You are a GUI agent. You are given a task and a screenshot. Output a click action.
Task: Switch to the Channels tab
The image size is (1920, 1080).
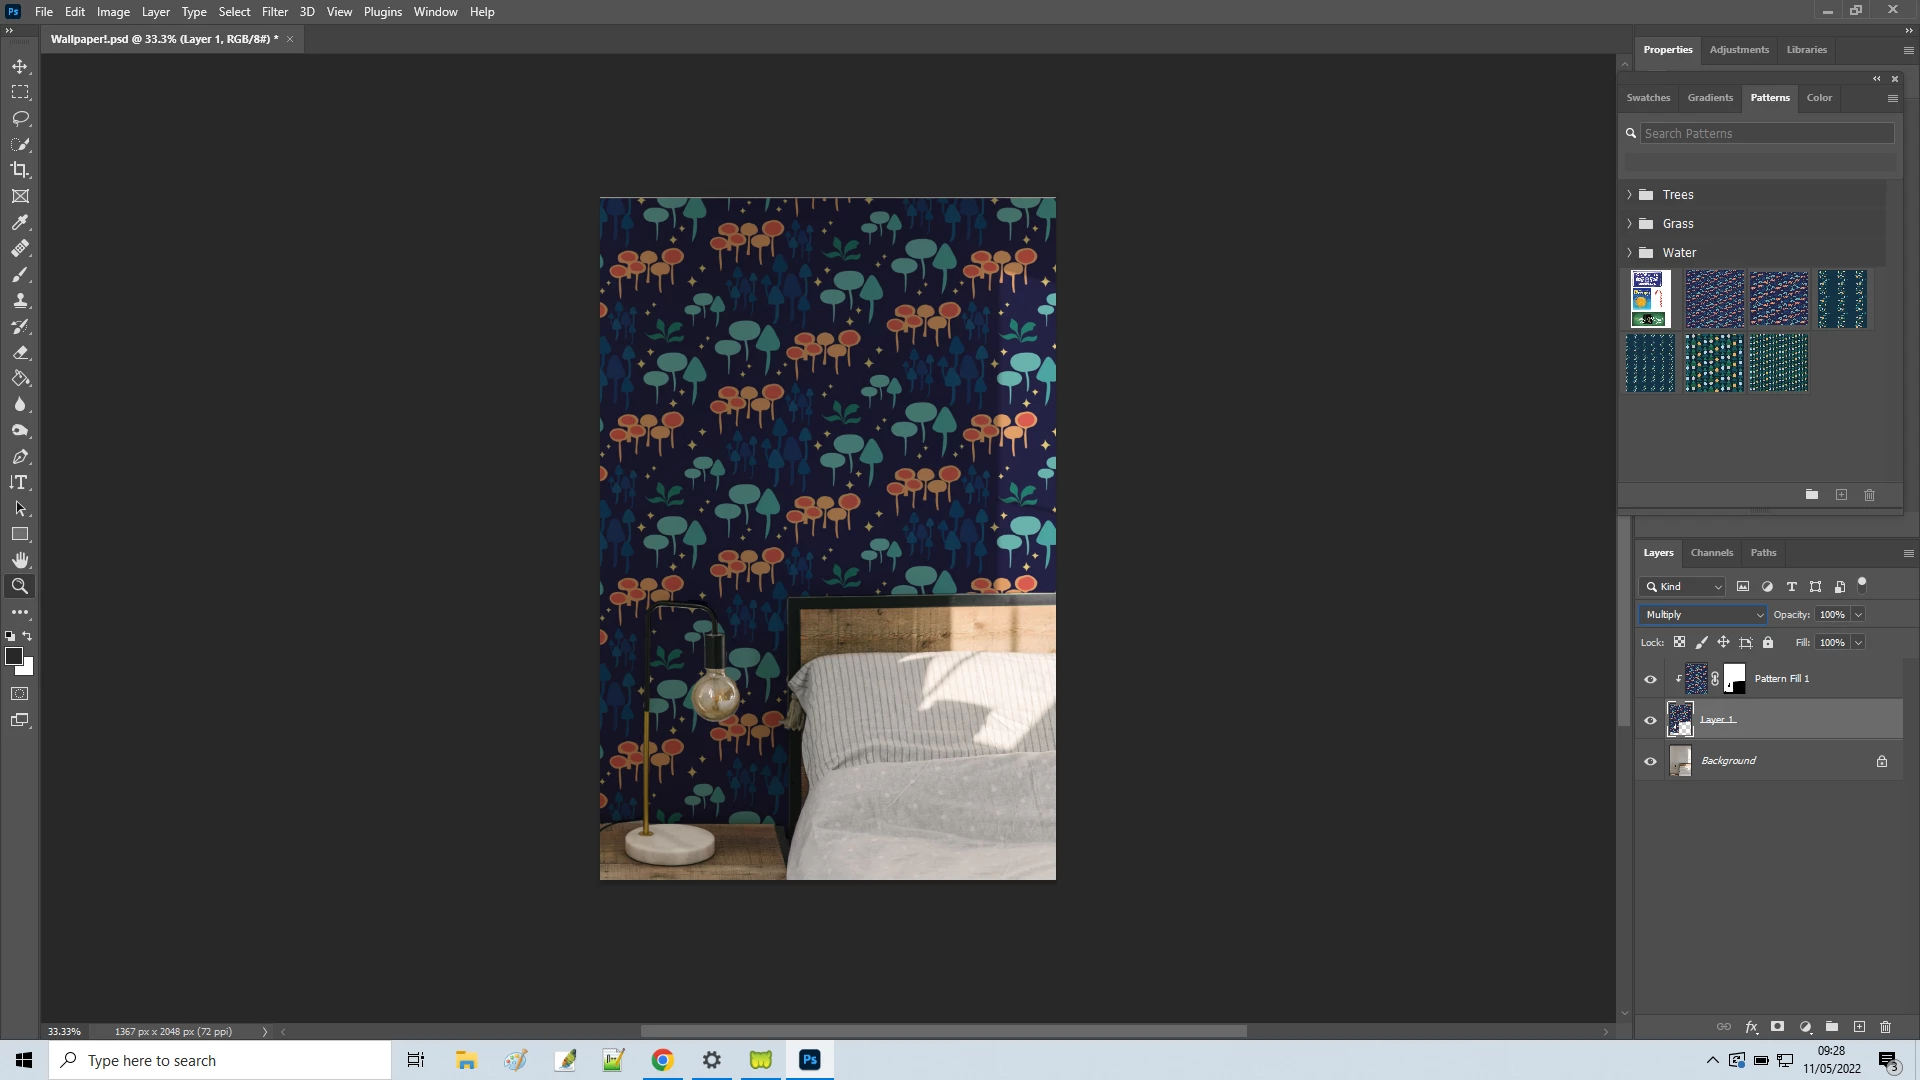click(1711, 553)
